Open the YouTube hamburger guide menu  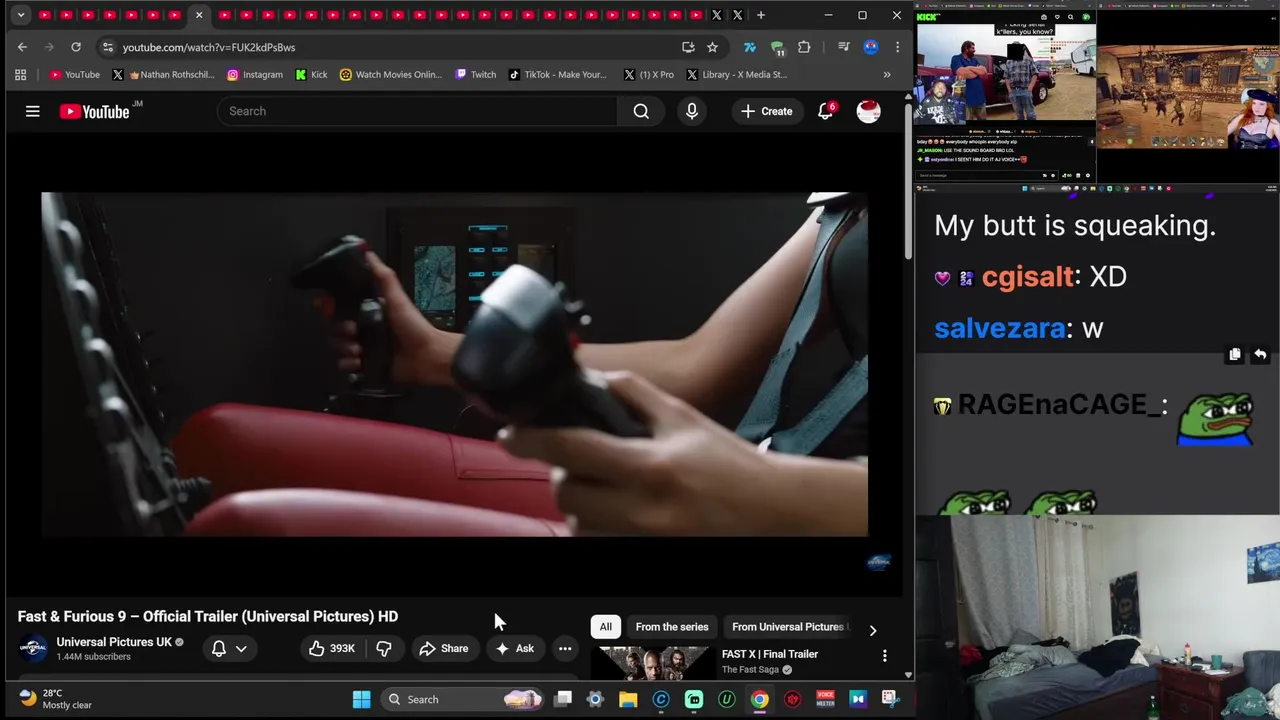(33, 111)
